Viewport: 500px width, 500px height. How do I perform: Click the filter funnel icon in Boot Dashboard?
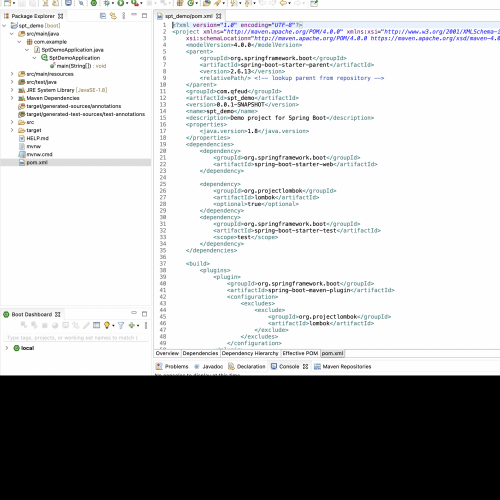(x=121, y=325)
